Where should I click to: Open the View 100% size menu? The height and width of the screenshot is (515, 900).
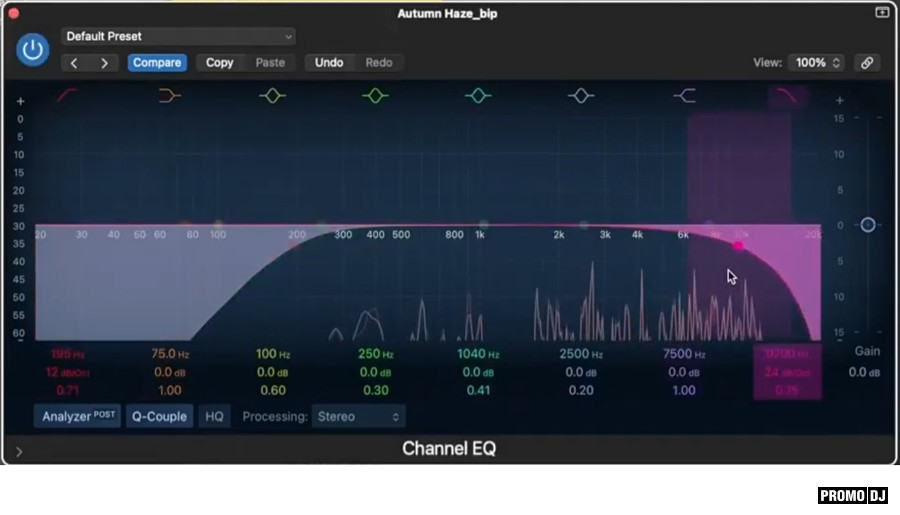coord(817,62)
